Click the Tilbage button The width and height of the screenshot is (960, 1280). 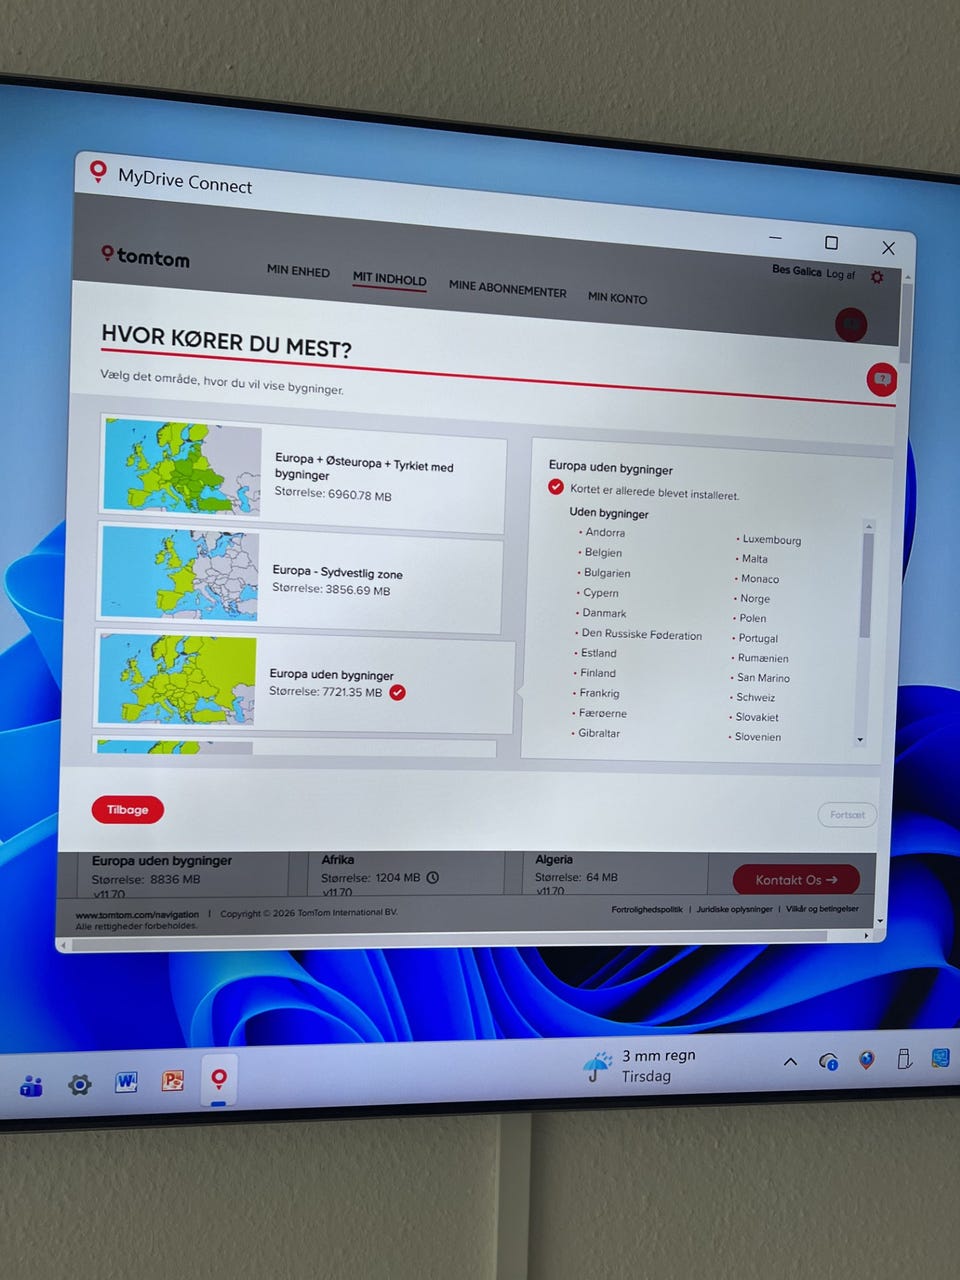click(x=127, y=810)
